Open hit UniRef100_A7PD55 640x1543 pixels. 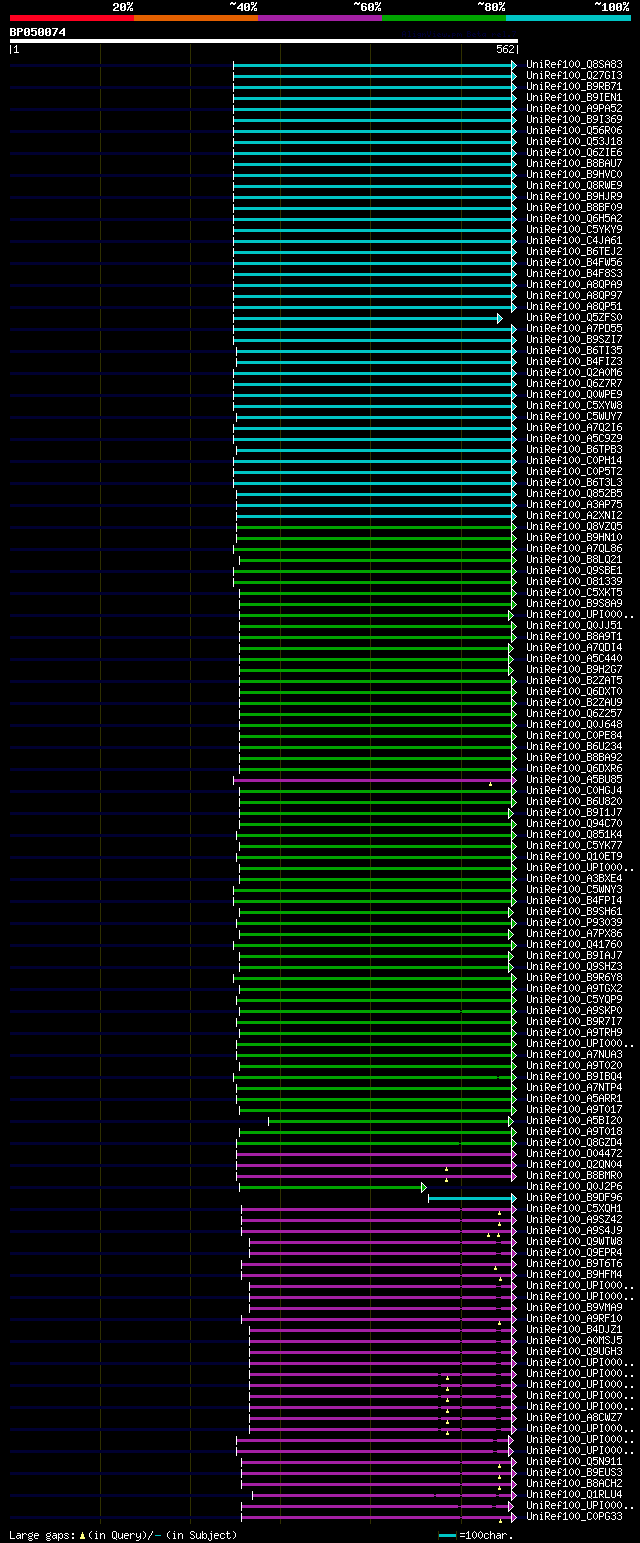(574, 328)
